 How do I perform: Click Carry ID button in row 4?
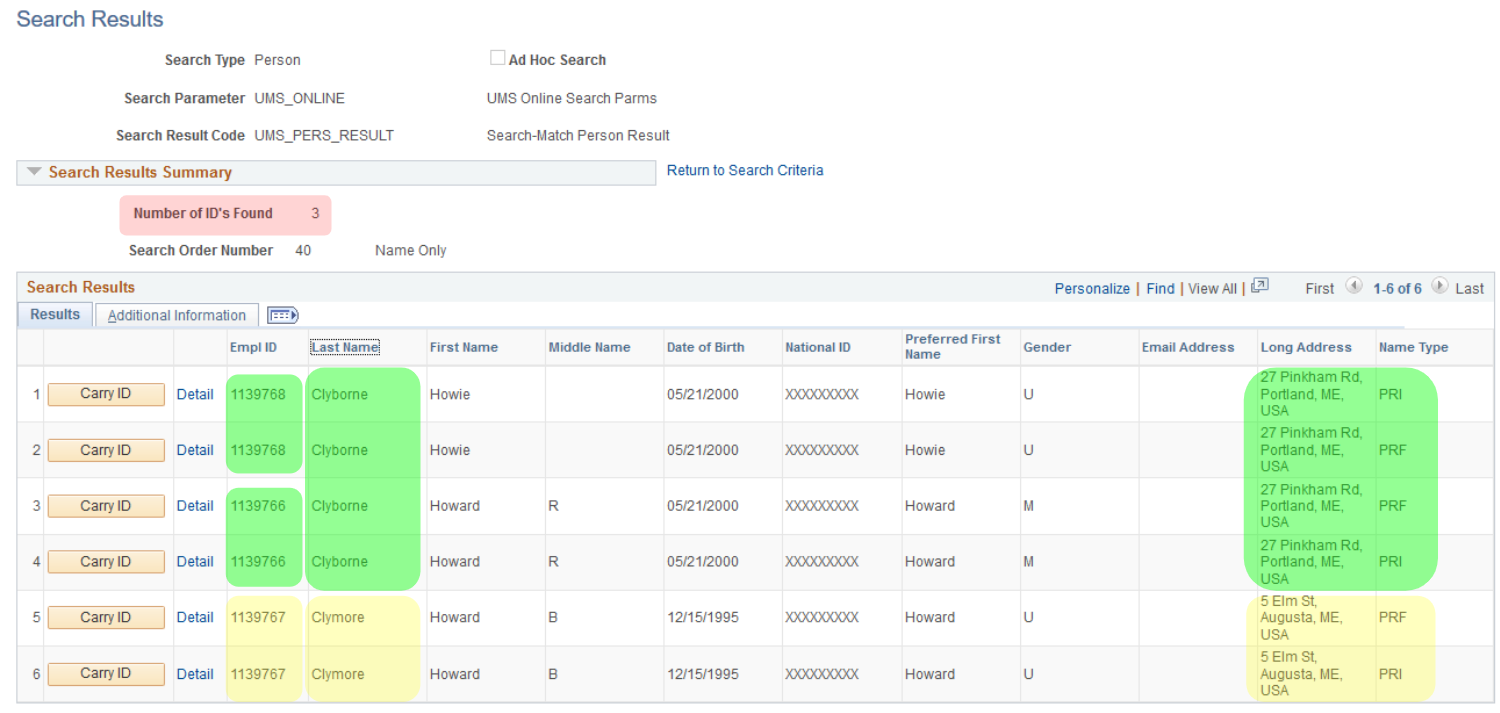106,562
